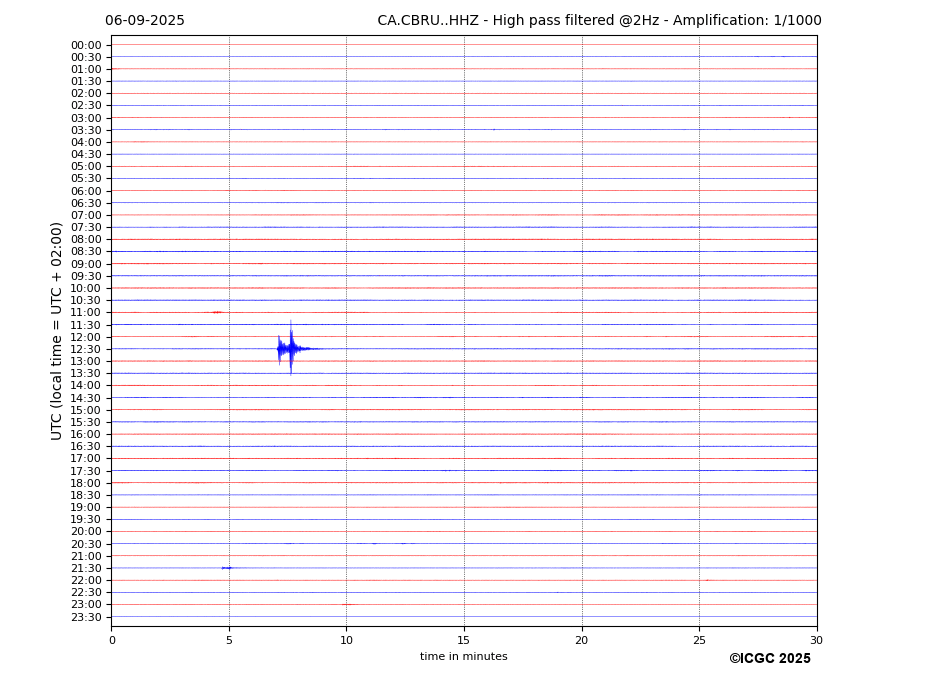The height and width of the screenshot is (696, 927).
Task: Click the 11:00 time row label
Action: tap(86, 312)
